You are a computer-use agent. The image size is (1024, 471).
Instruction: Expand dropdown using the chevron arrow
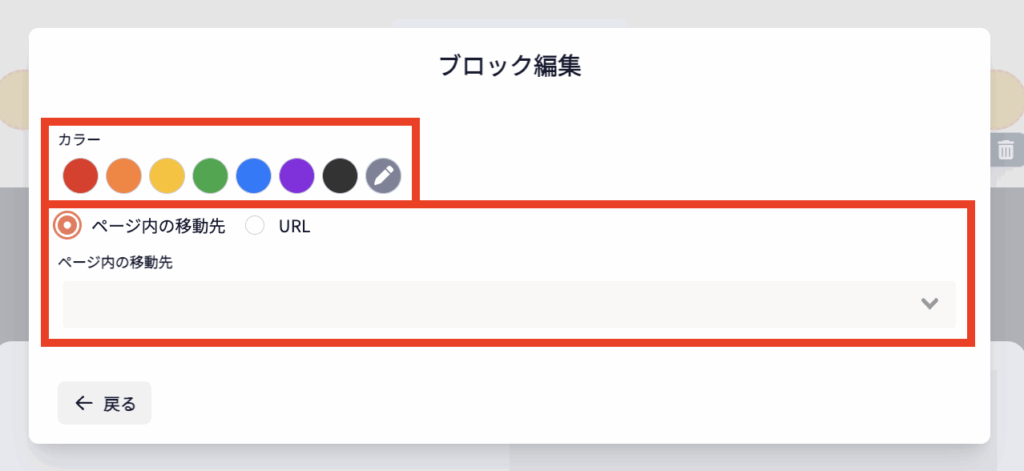click(929, 304)
